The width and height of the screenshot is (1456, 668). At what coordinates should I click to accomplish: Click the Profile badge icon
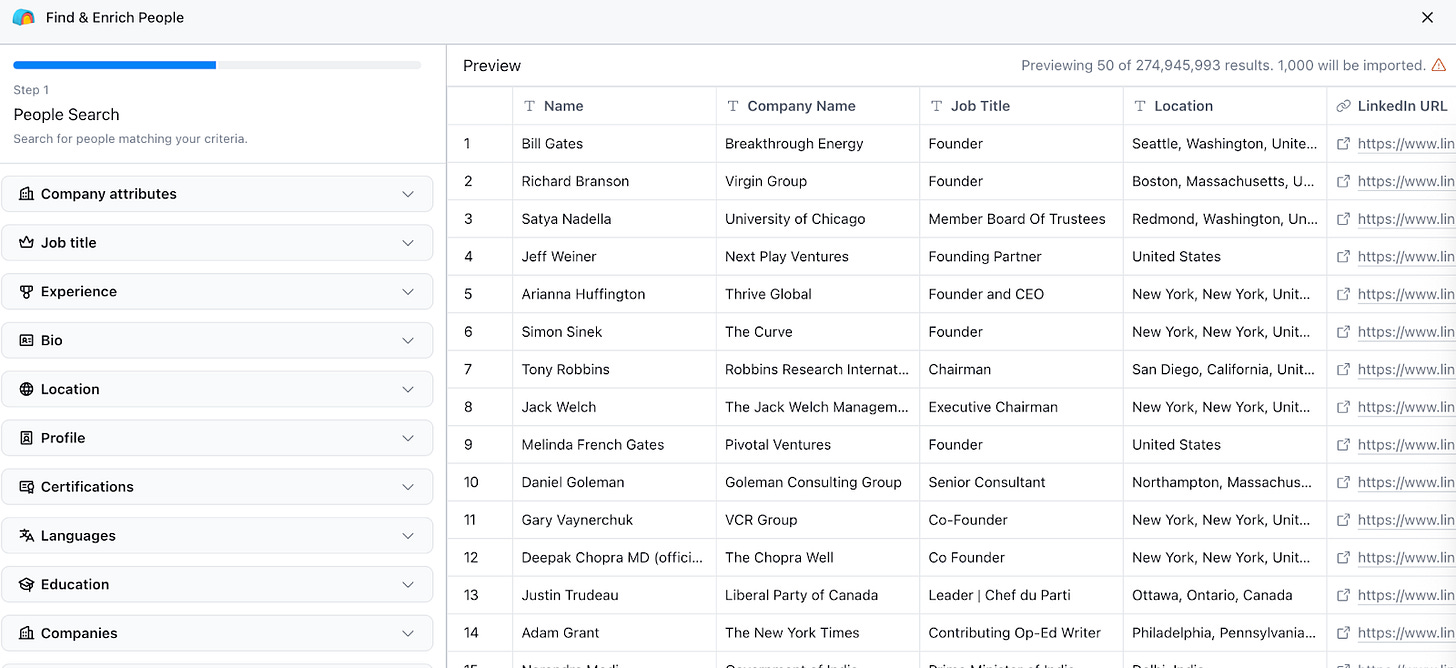click(x=26, y=438)
